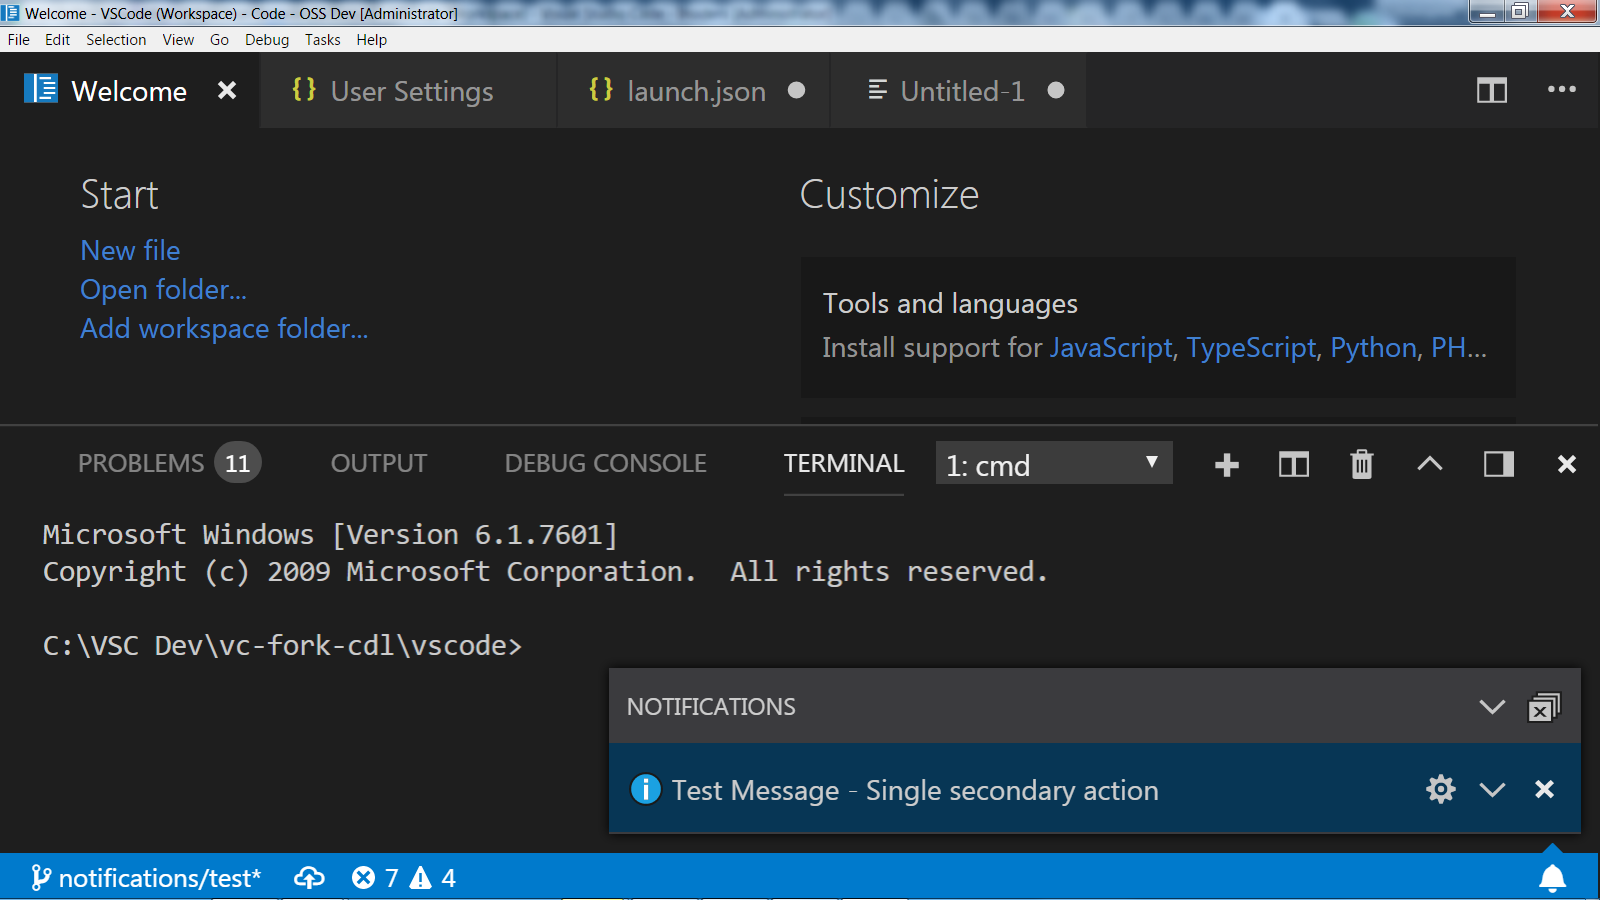Click the Open folder... link

pos(163,289)
